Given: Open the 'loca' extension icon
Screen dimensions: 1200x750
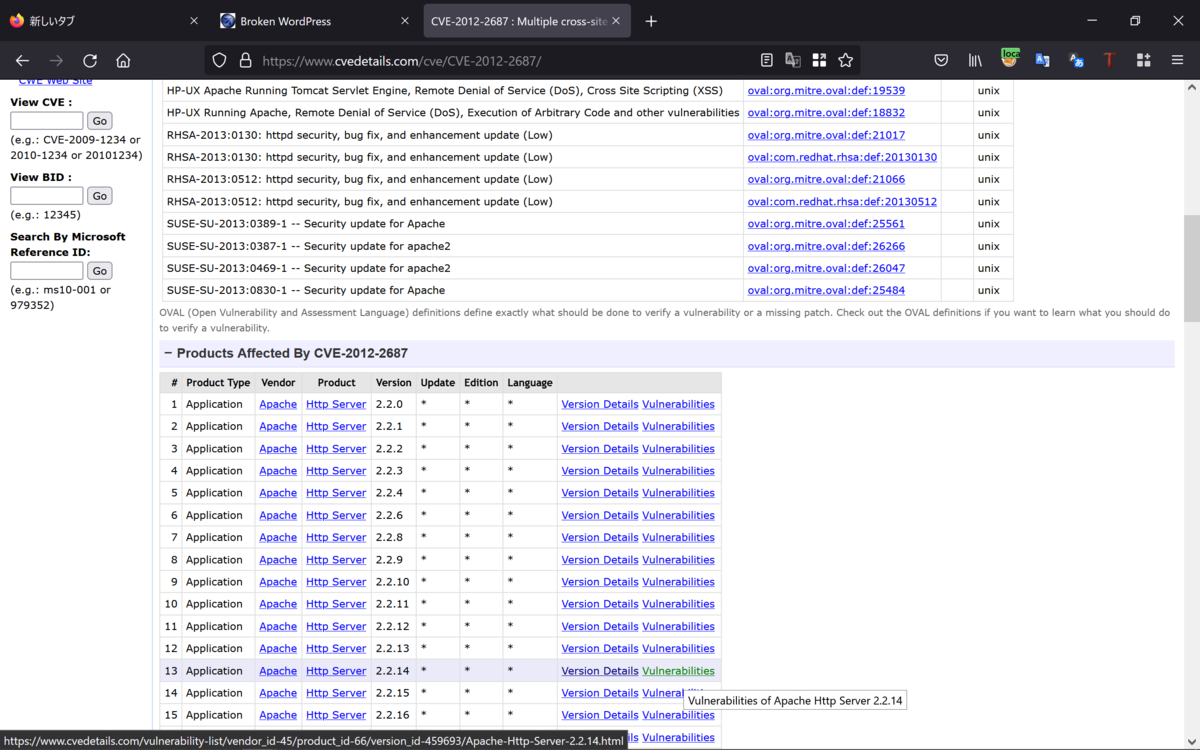Looking at the screenshot, I should coord(1009,59).
